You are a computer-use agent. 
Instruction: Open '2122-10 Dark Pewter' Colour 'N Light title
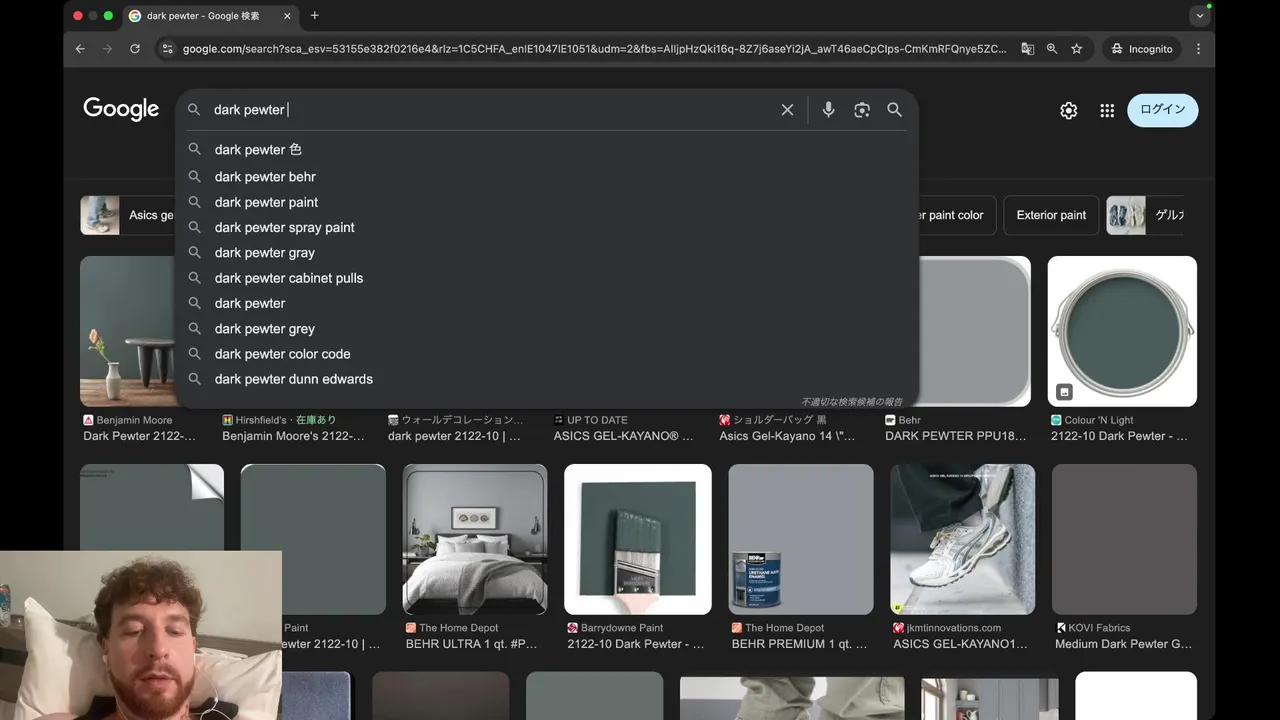[1119, 436]
